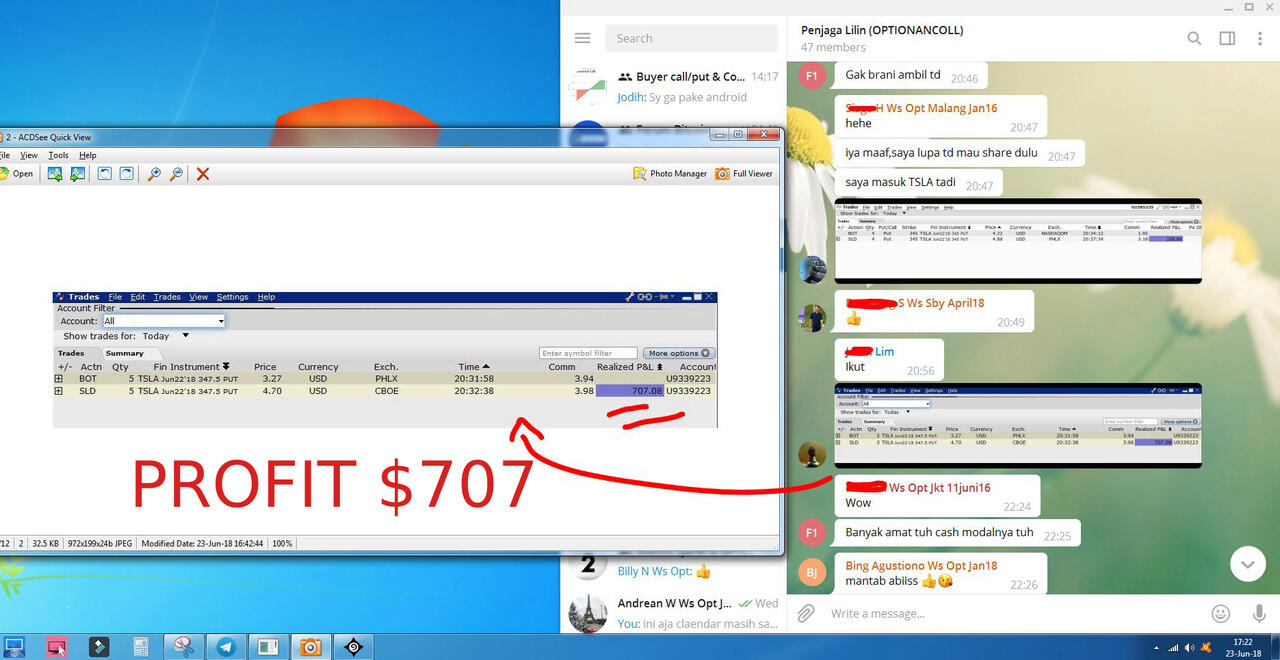
Task: Click the Modified Date entry in status bar
Action: tap(204, 543)
